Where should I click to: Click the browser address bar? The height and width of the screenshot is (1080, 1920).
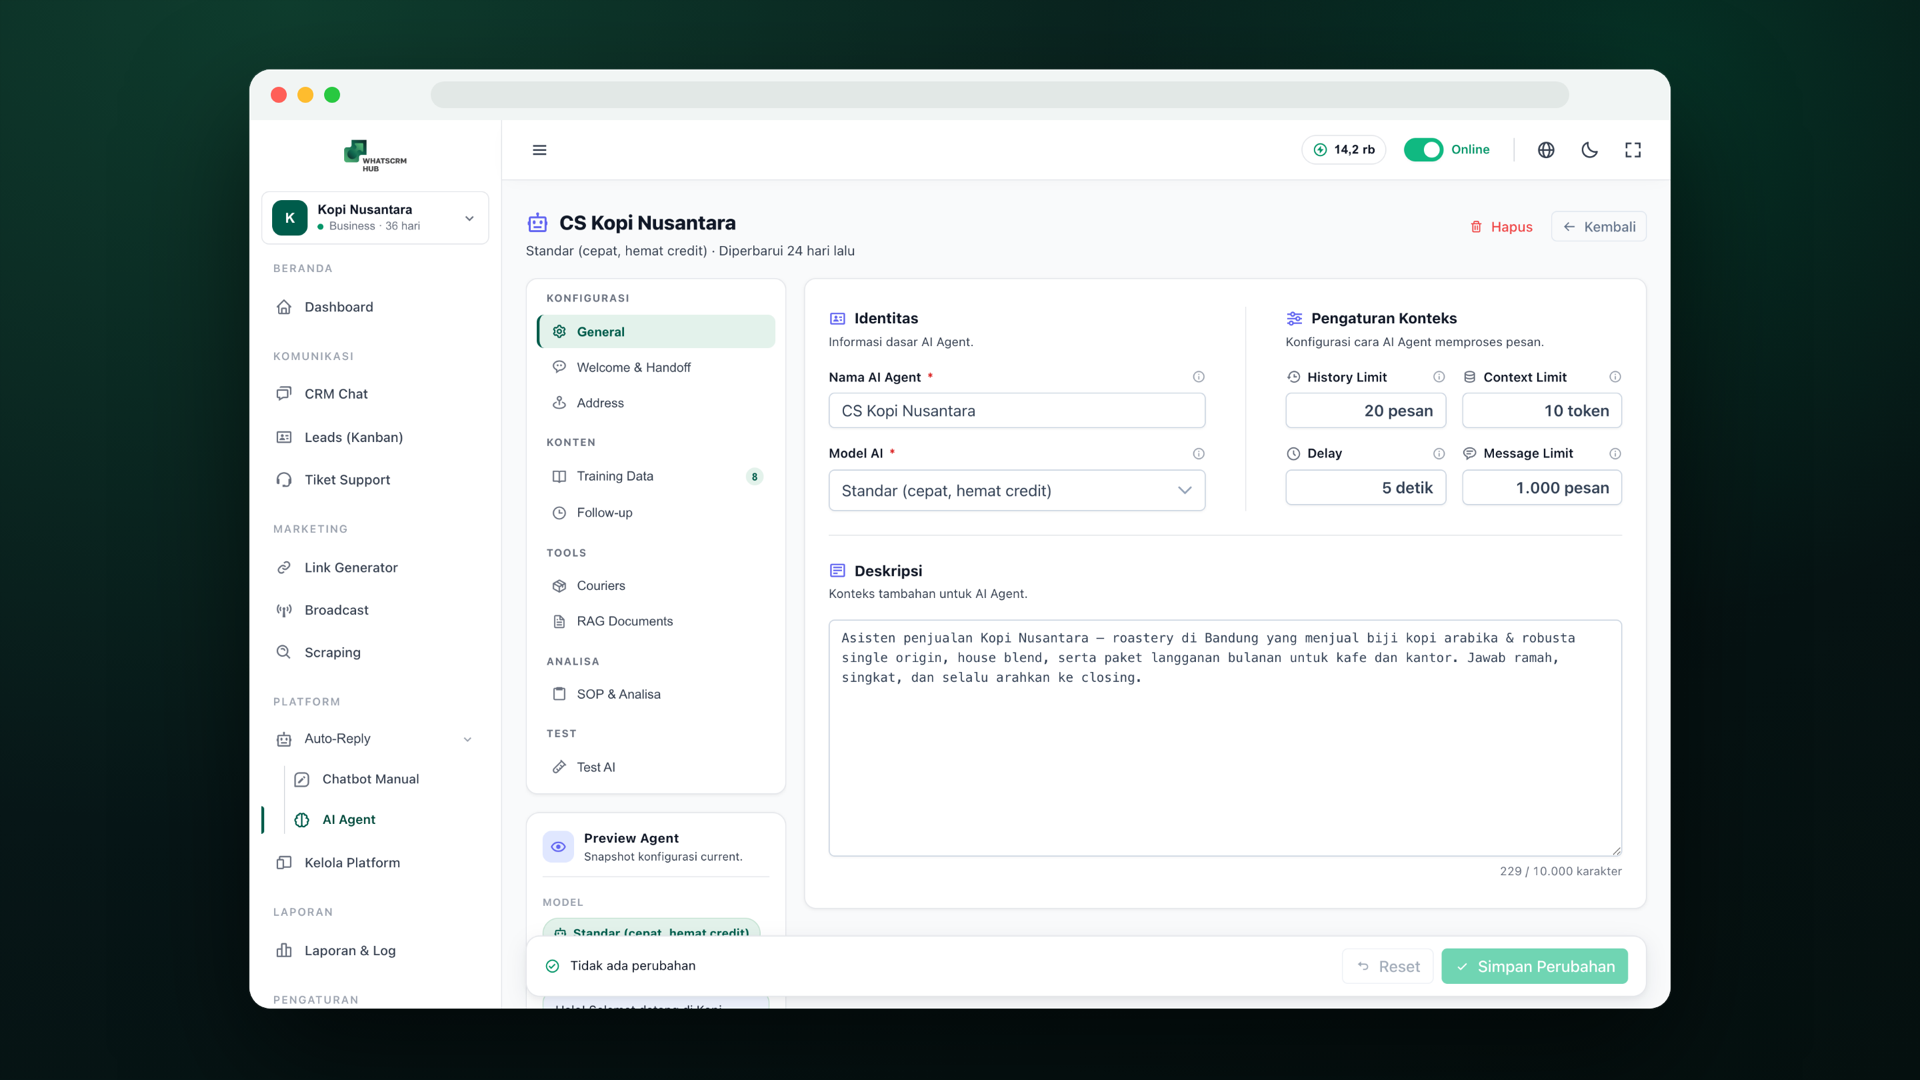tap(999, 95)
